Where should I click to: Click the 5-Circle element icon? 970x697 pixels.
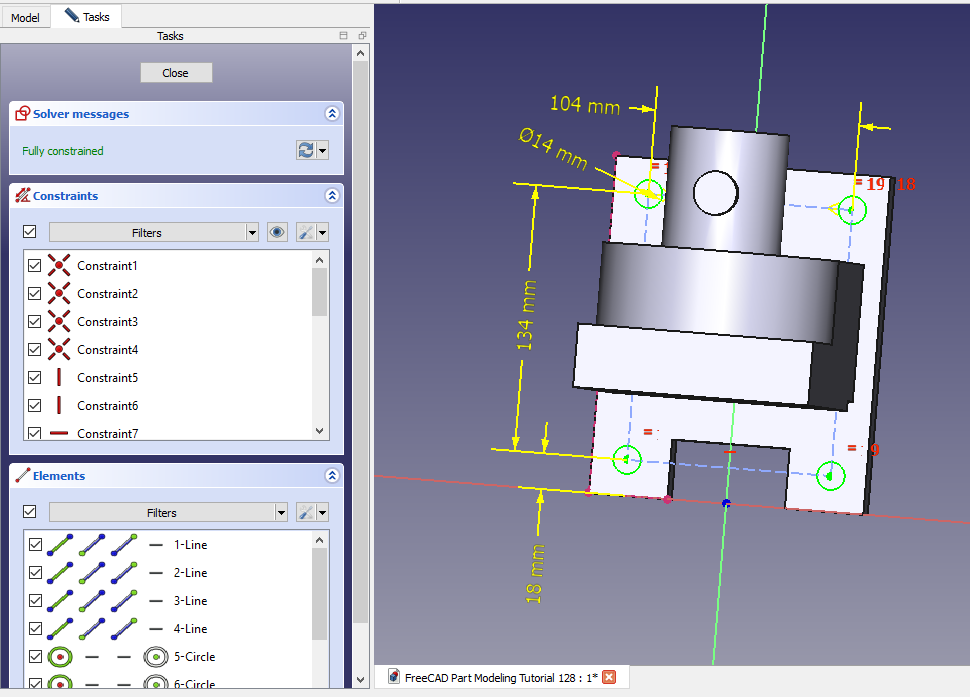coord(59,657)
